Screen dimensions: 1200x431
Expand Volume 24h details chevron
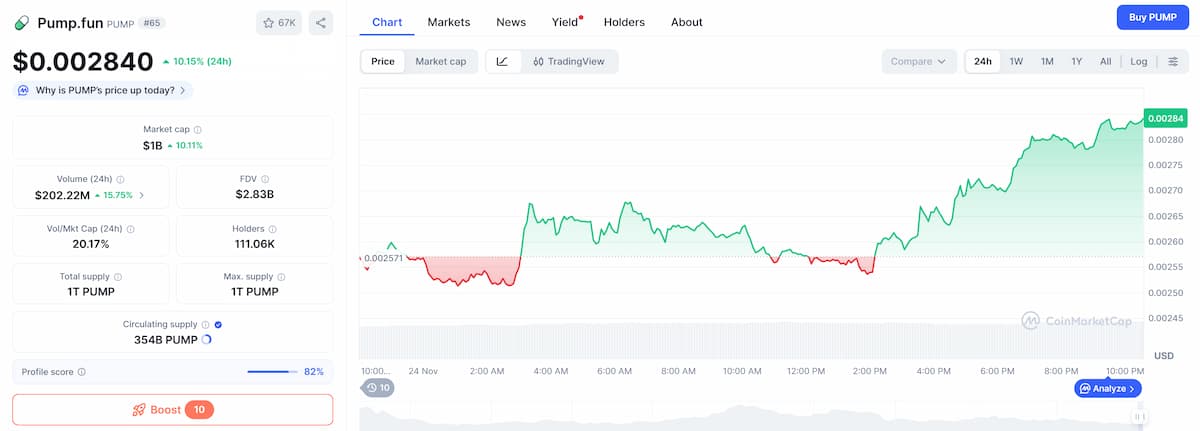pos(141,195)
